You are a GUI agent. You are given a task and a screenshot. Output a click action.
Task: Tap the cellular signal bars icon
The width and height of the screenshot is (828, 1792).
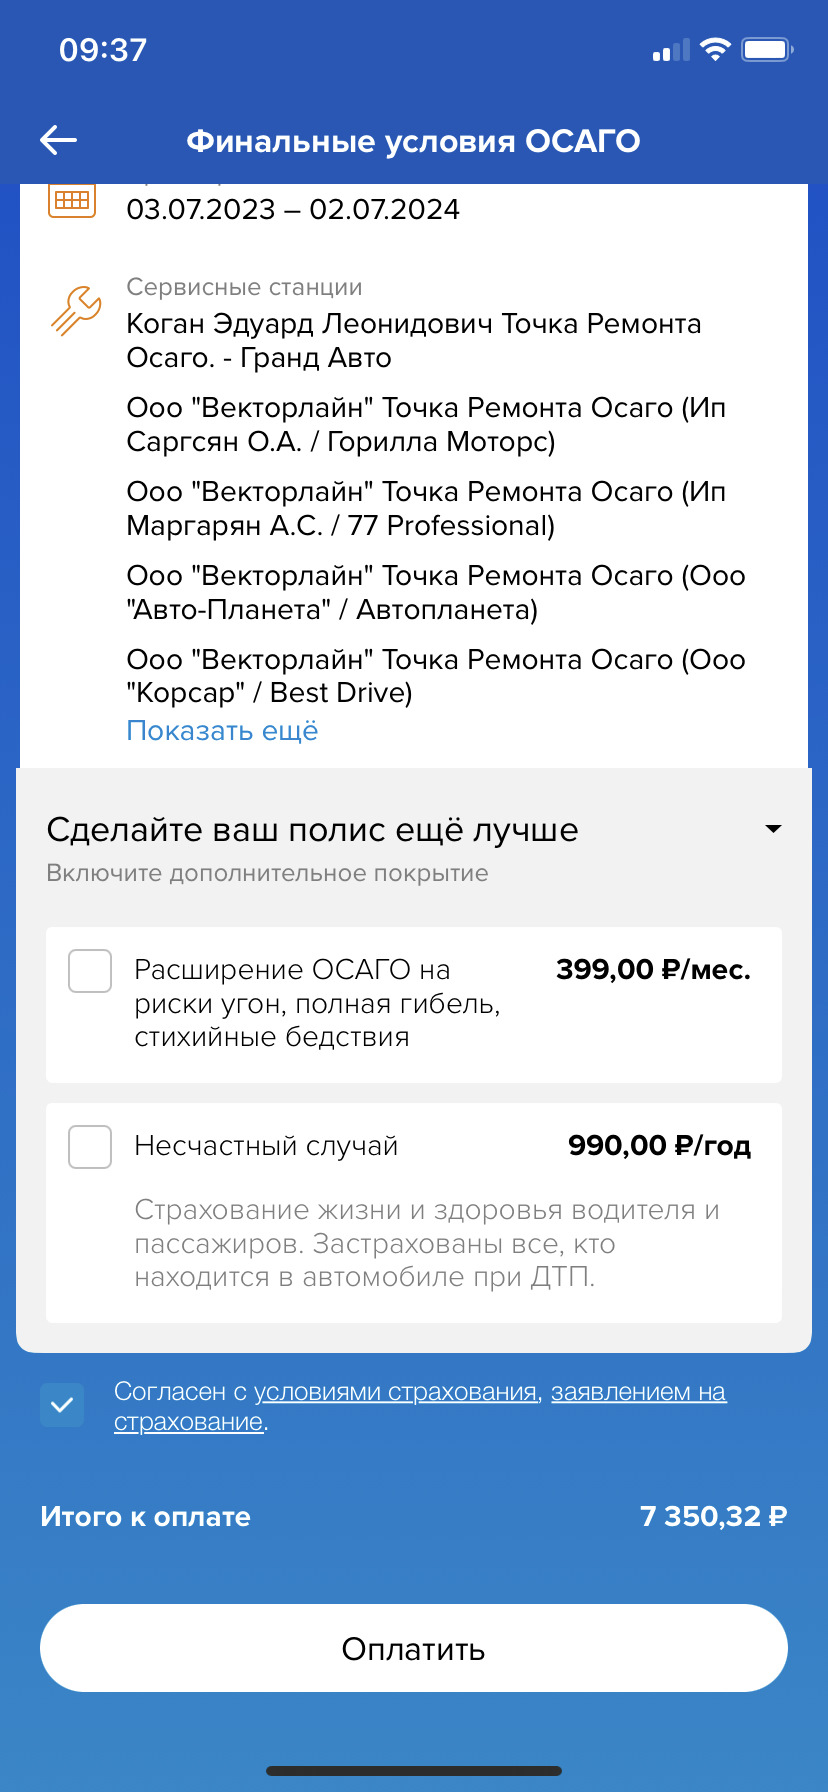[x=671, y=50]
